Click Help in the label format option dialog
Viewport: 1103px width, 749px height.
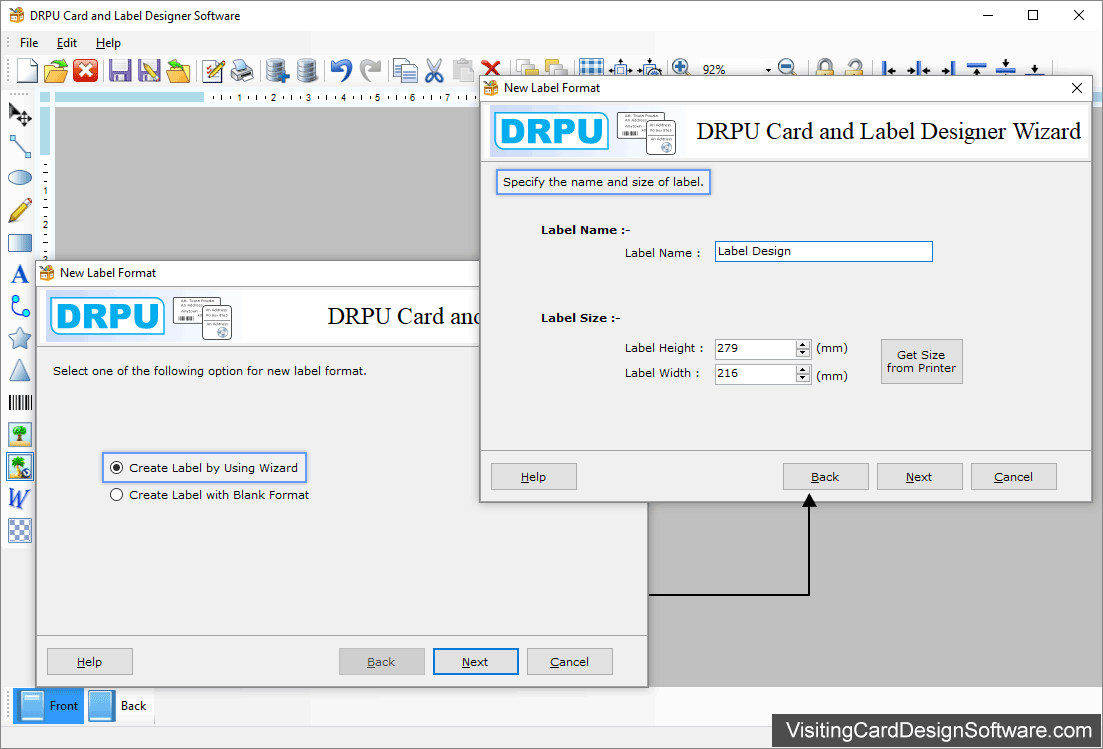89,662
